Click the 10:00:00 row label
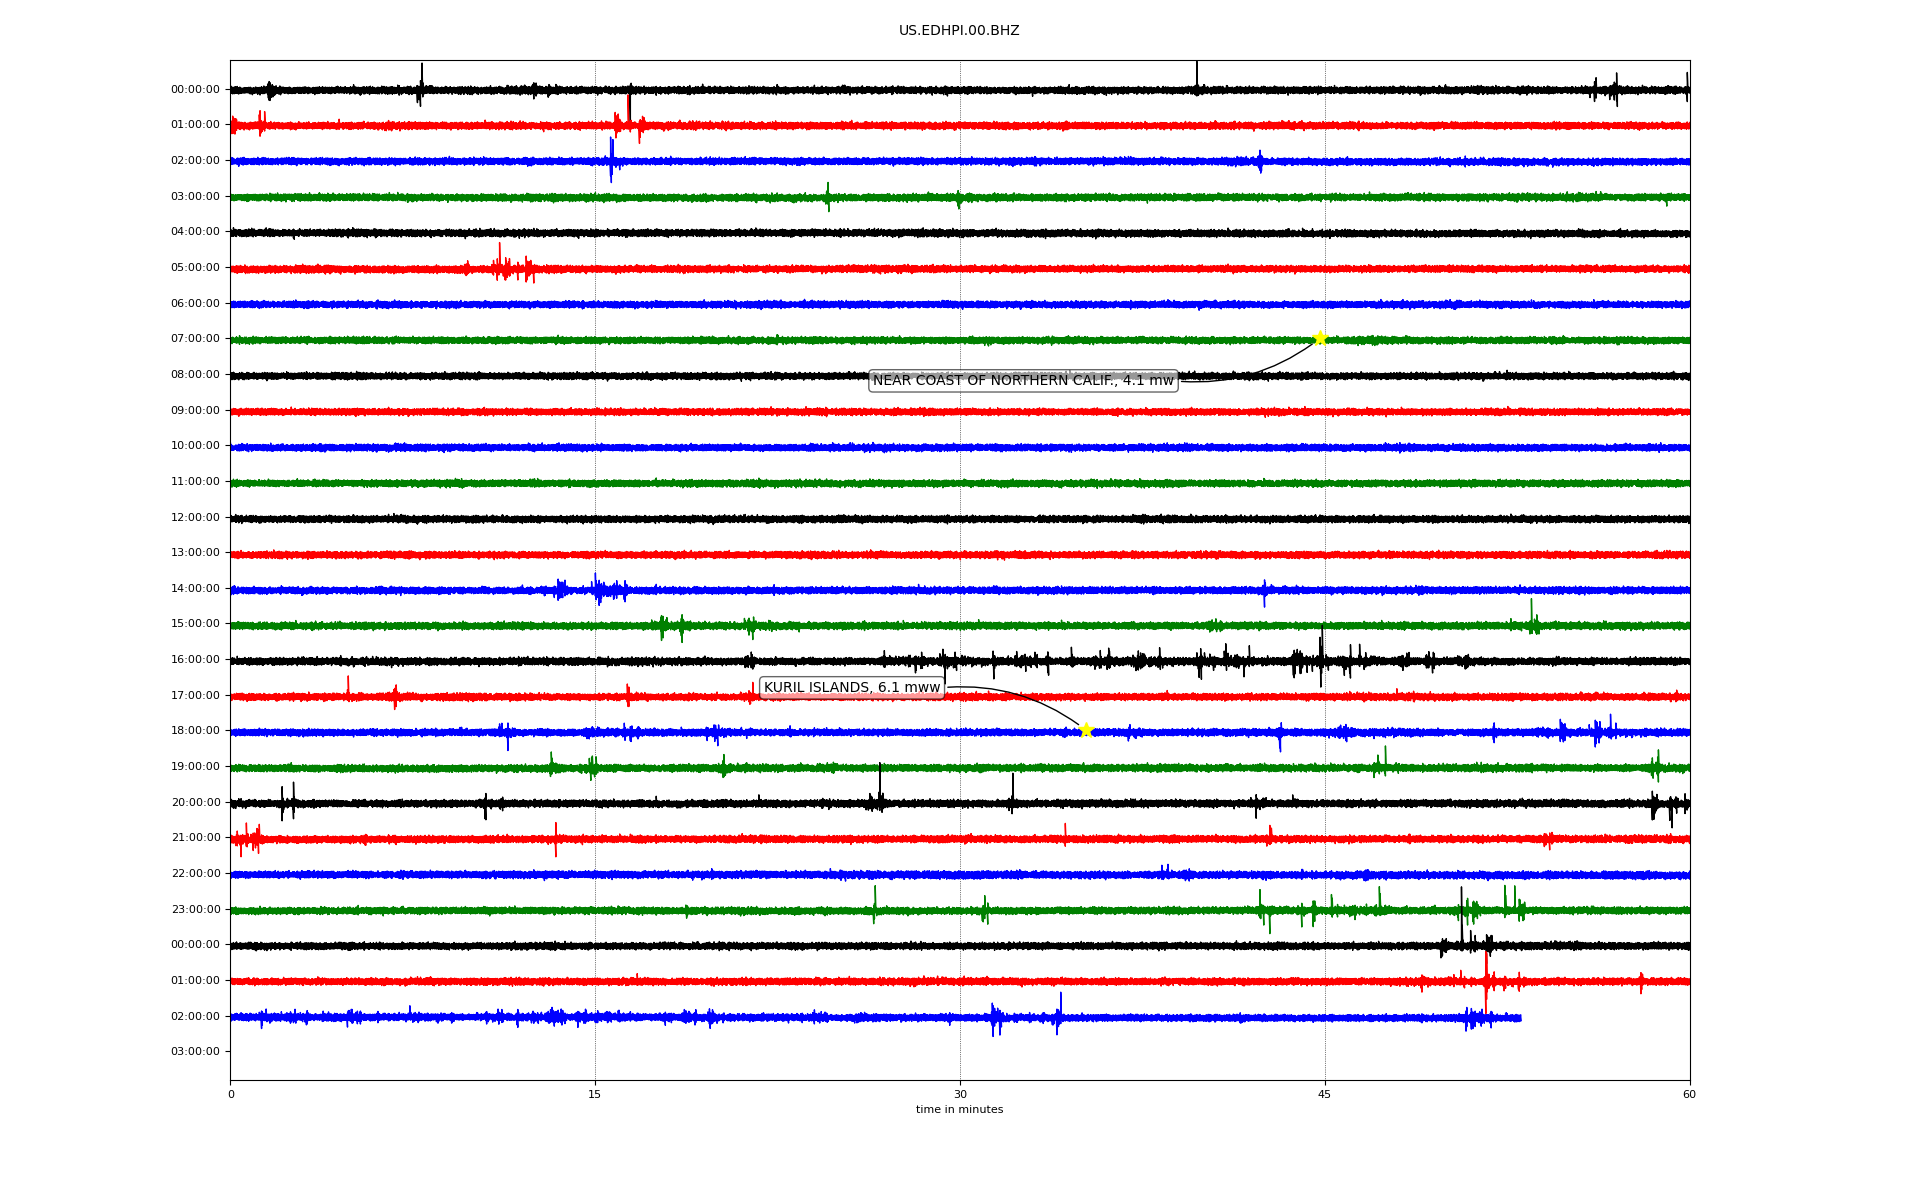The image size is (1920, 1200). pyautogui.click(x=195, y=445)
